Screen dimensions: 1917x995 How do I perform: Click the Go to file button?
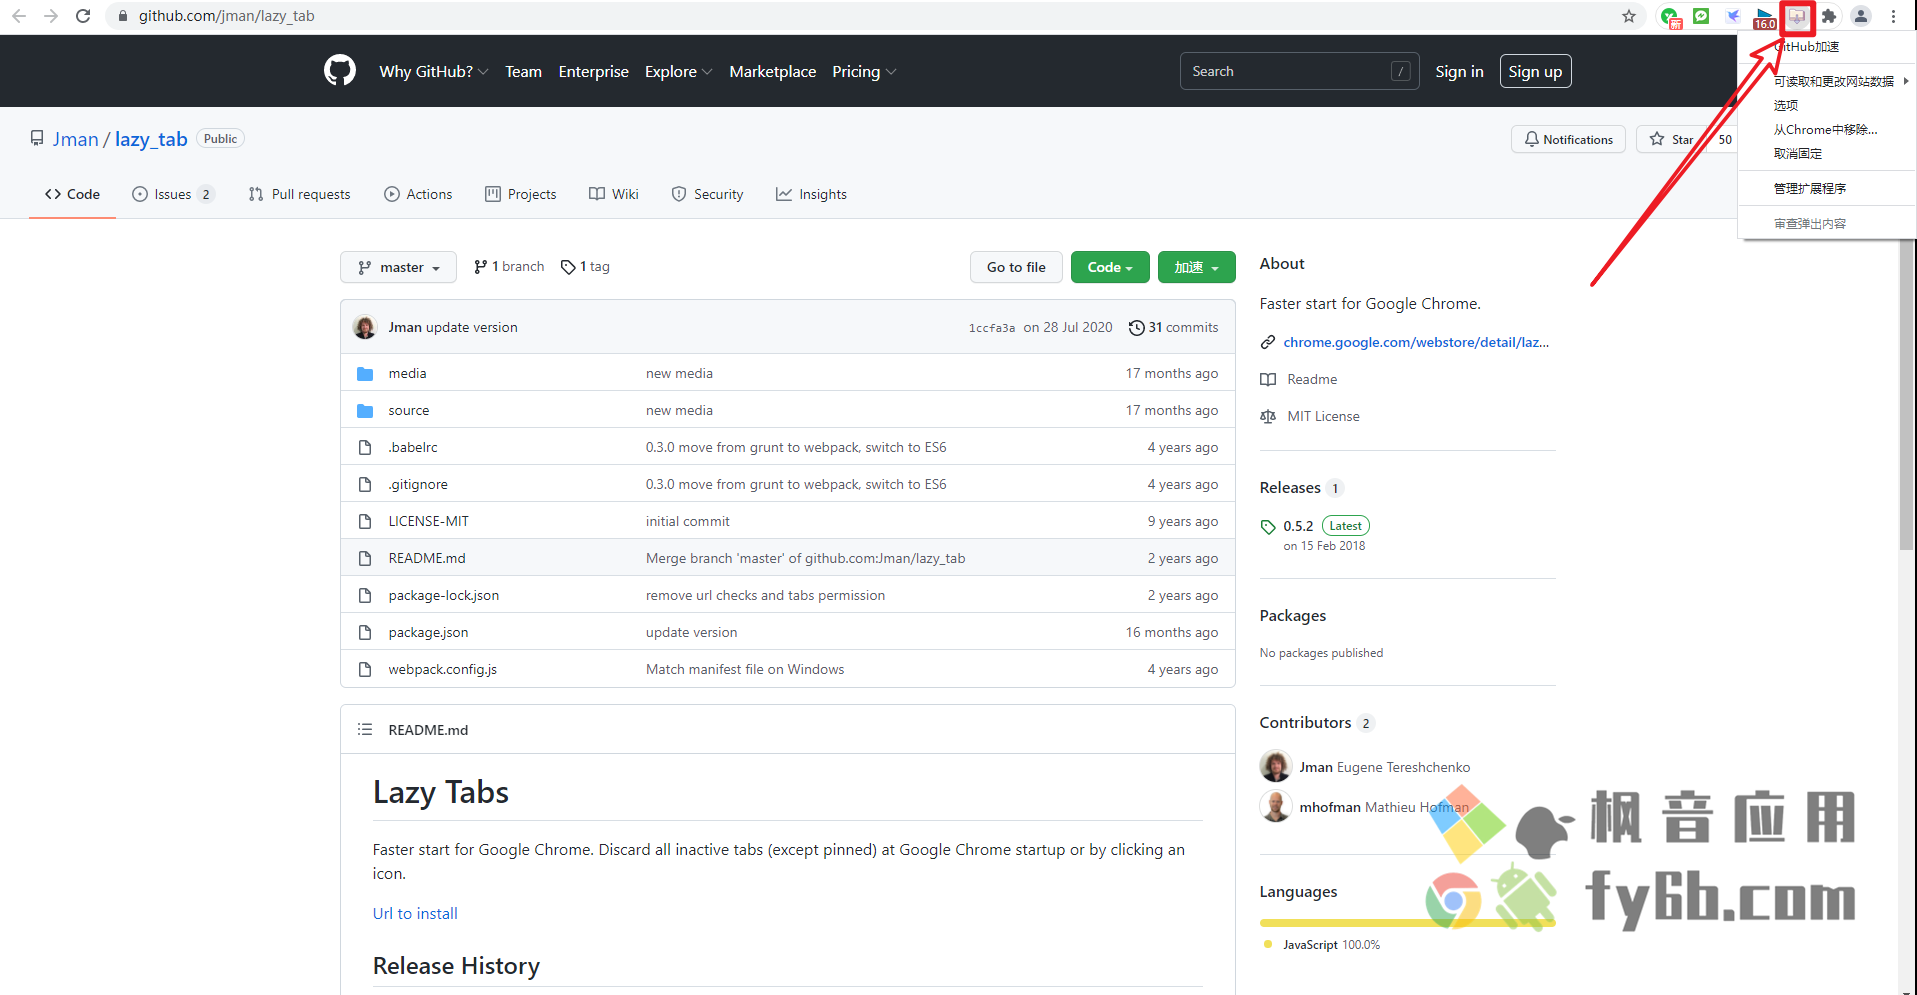click(x=1016, y=267)
